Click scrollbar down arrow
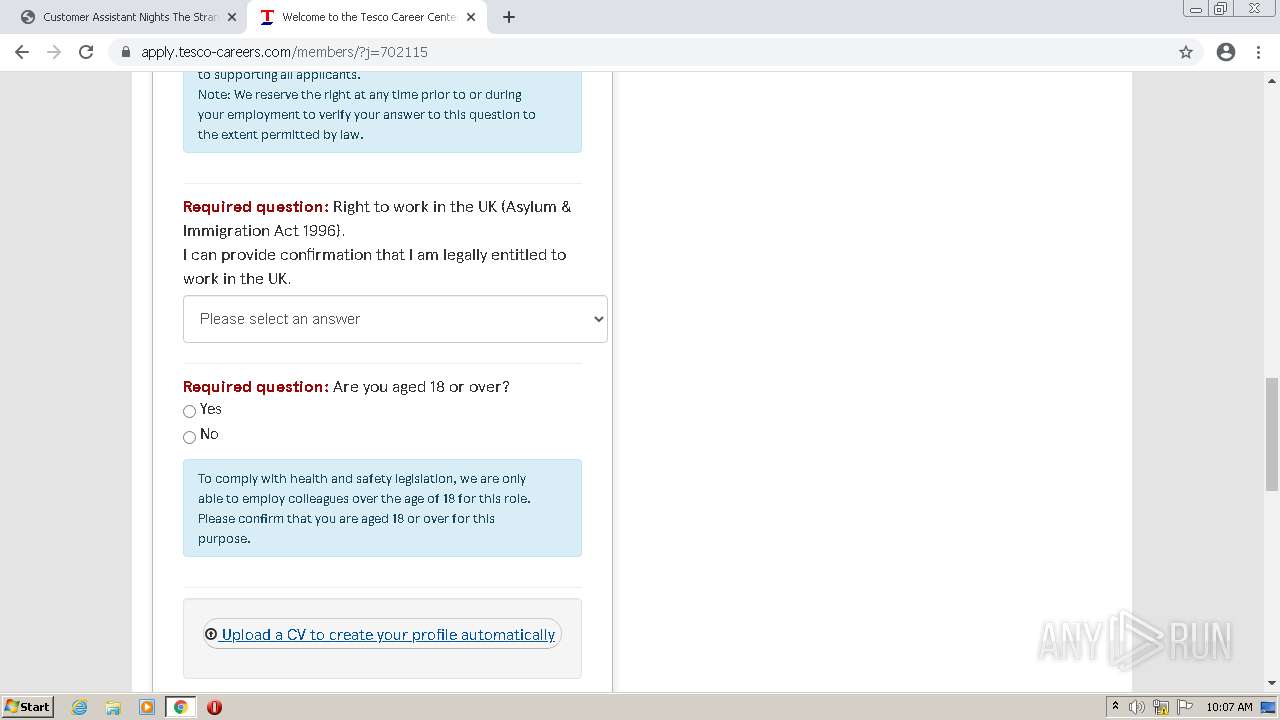1280x720 pixels. pos(1272,683)
